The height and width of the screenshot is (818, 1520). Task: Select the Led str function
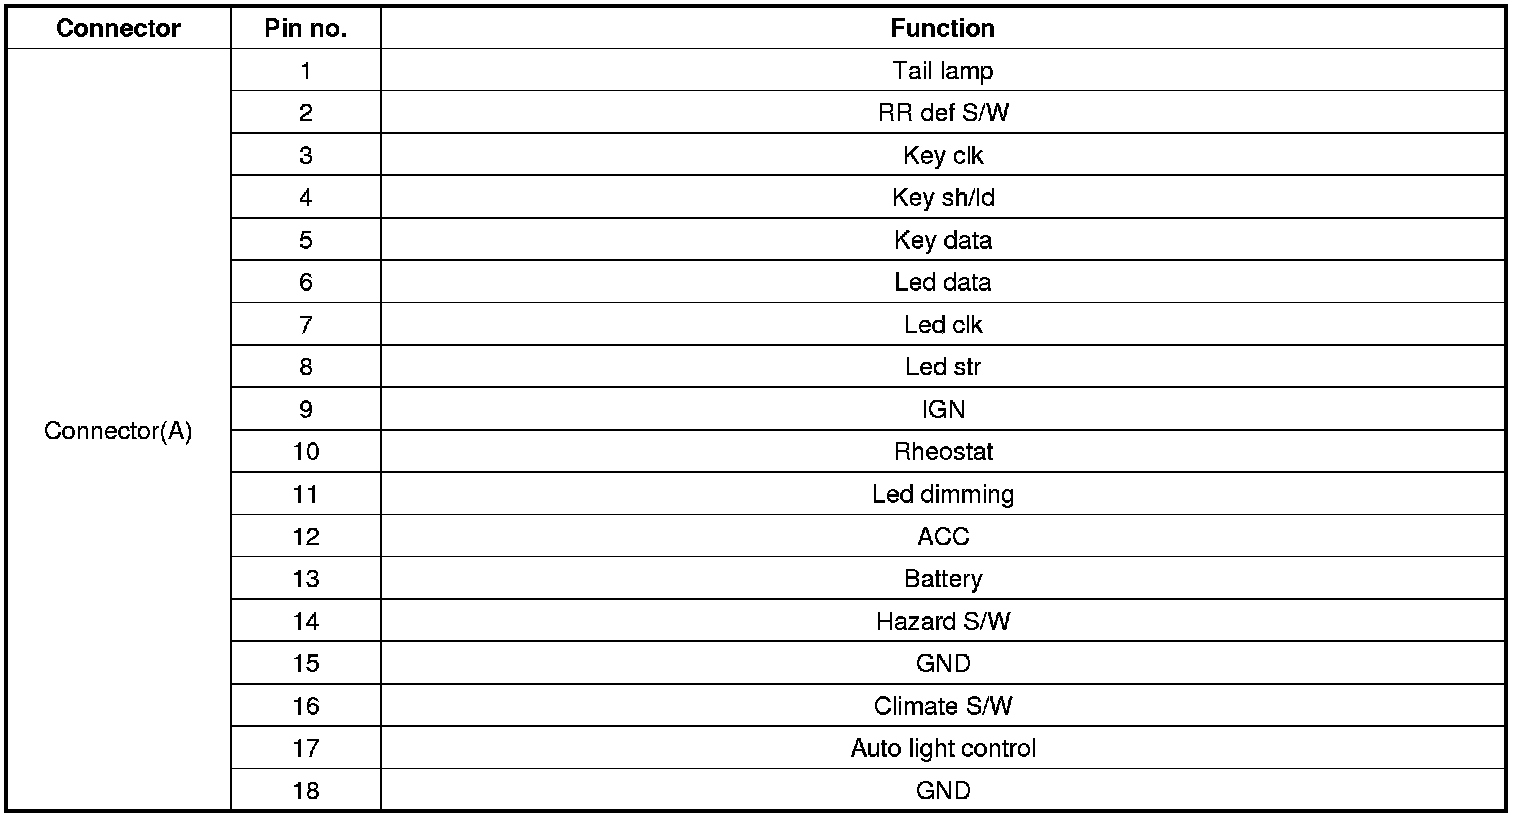[942, 367]
